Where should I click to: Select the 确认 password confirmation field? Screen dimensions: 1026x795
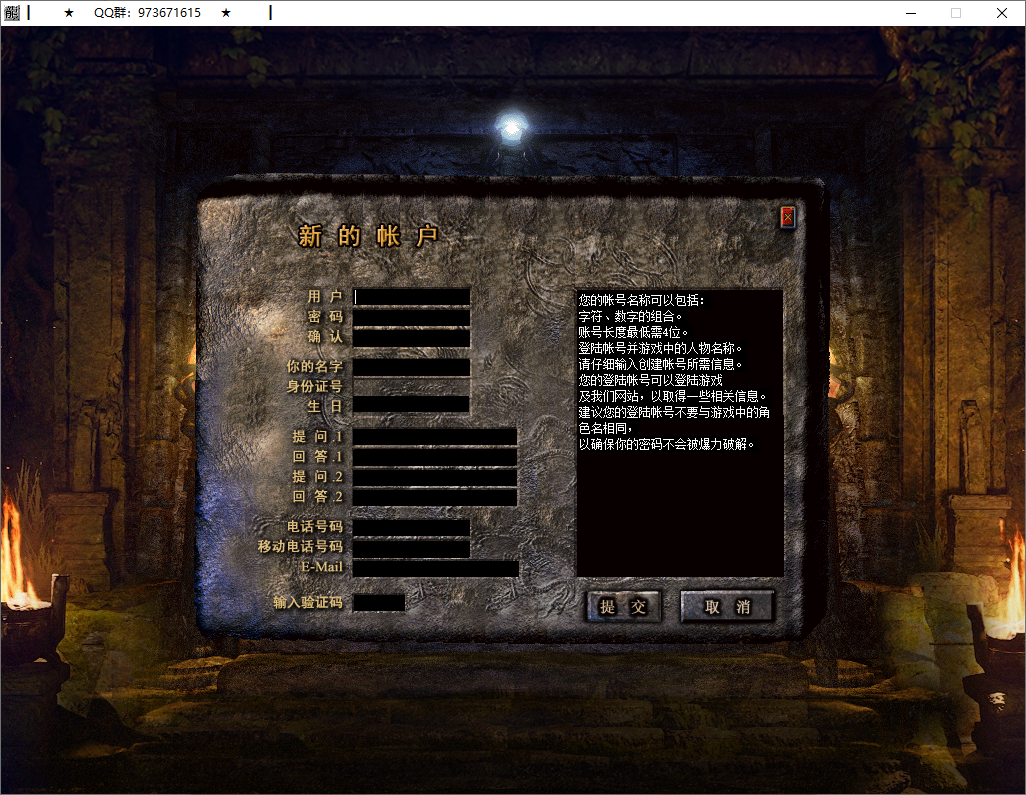point(412,338)
